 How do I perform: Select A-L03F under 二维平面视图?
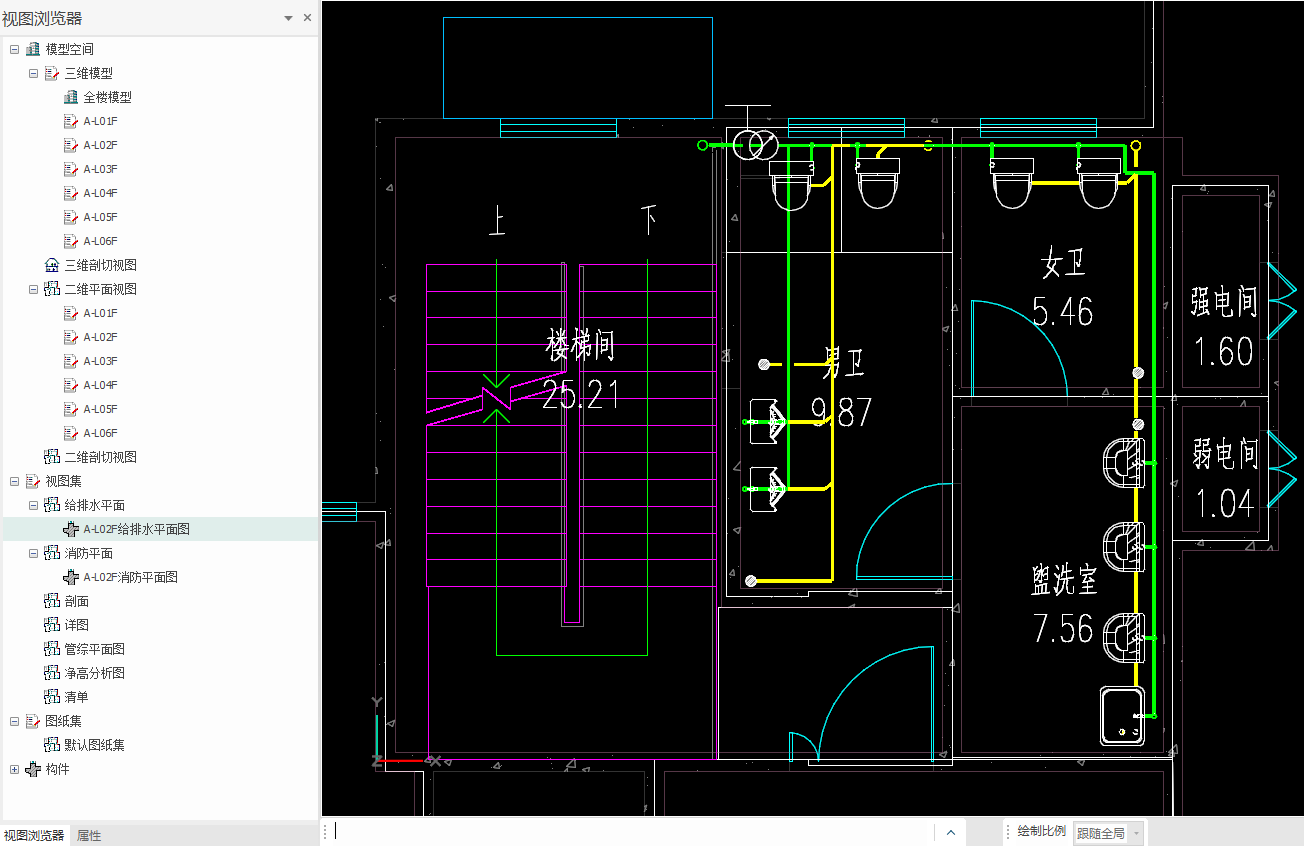tap(100, 361)
